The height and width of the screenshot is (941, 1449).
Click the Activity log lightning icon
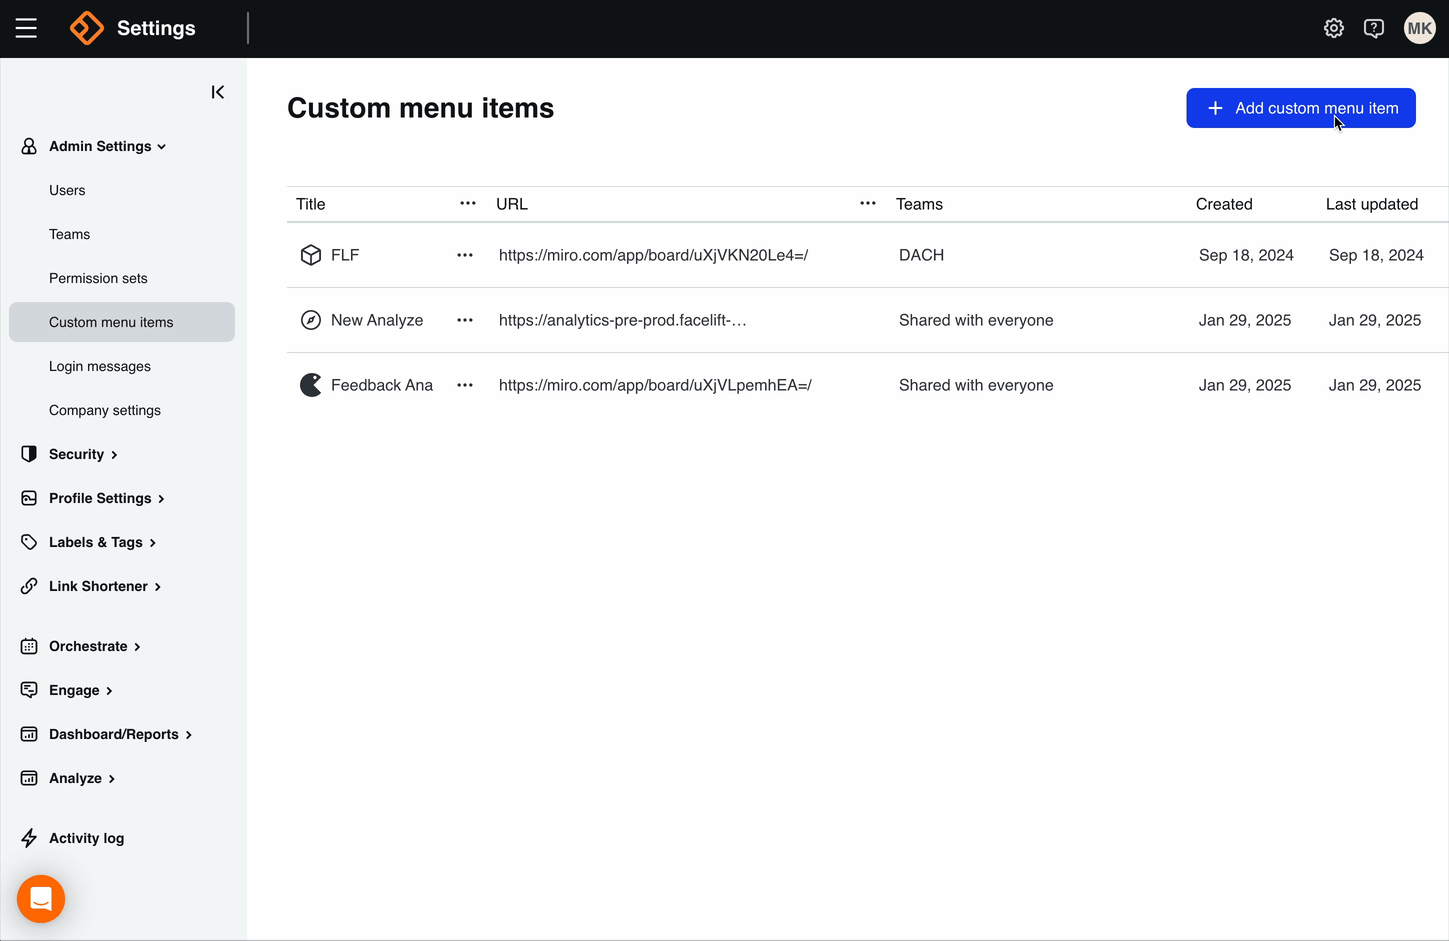pos(28,838)
